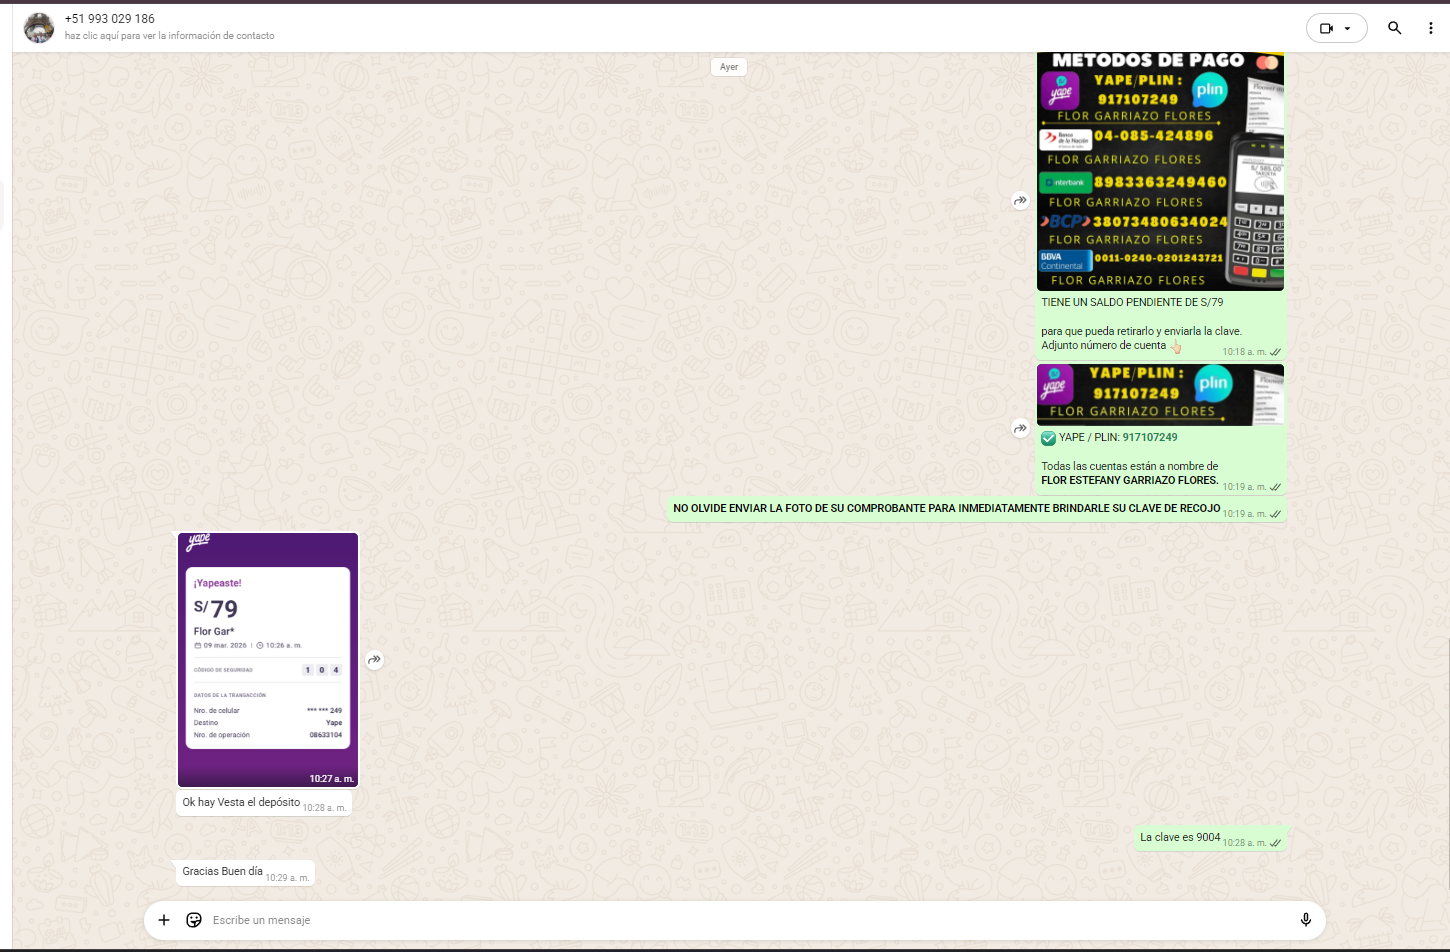This screenshot has height=952, width=1450.
Task: Expand the video call dropdown arrow
Action: click(1348, 28)
